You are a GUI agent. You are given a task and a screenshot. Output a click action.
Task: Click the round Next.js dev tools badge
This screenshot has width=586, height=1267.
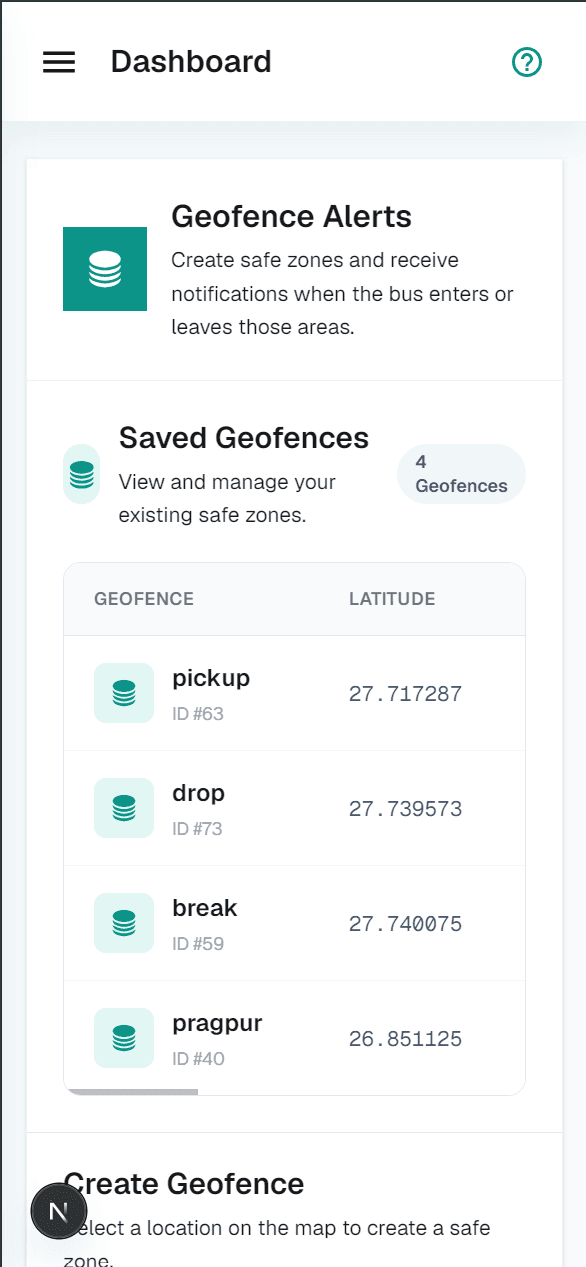[59, 1212]
